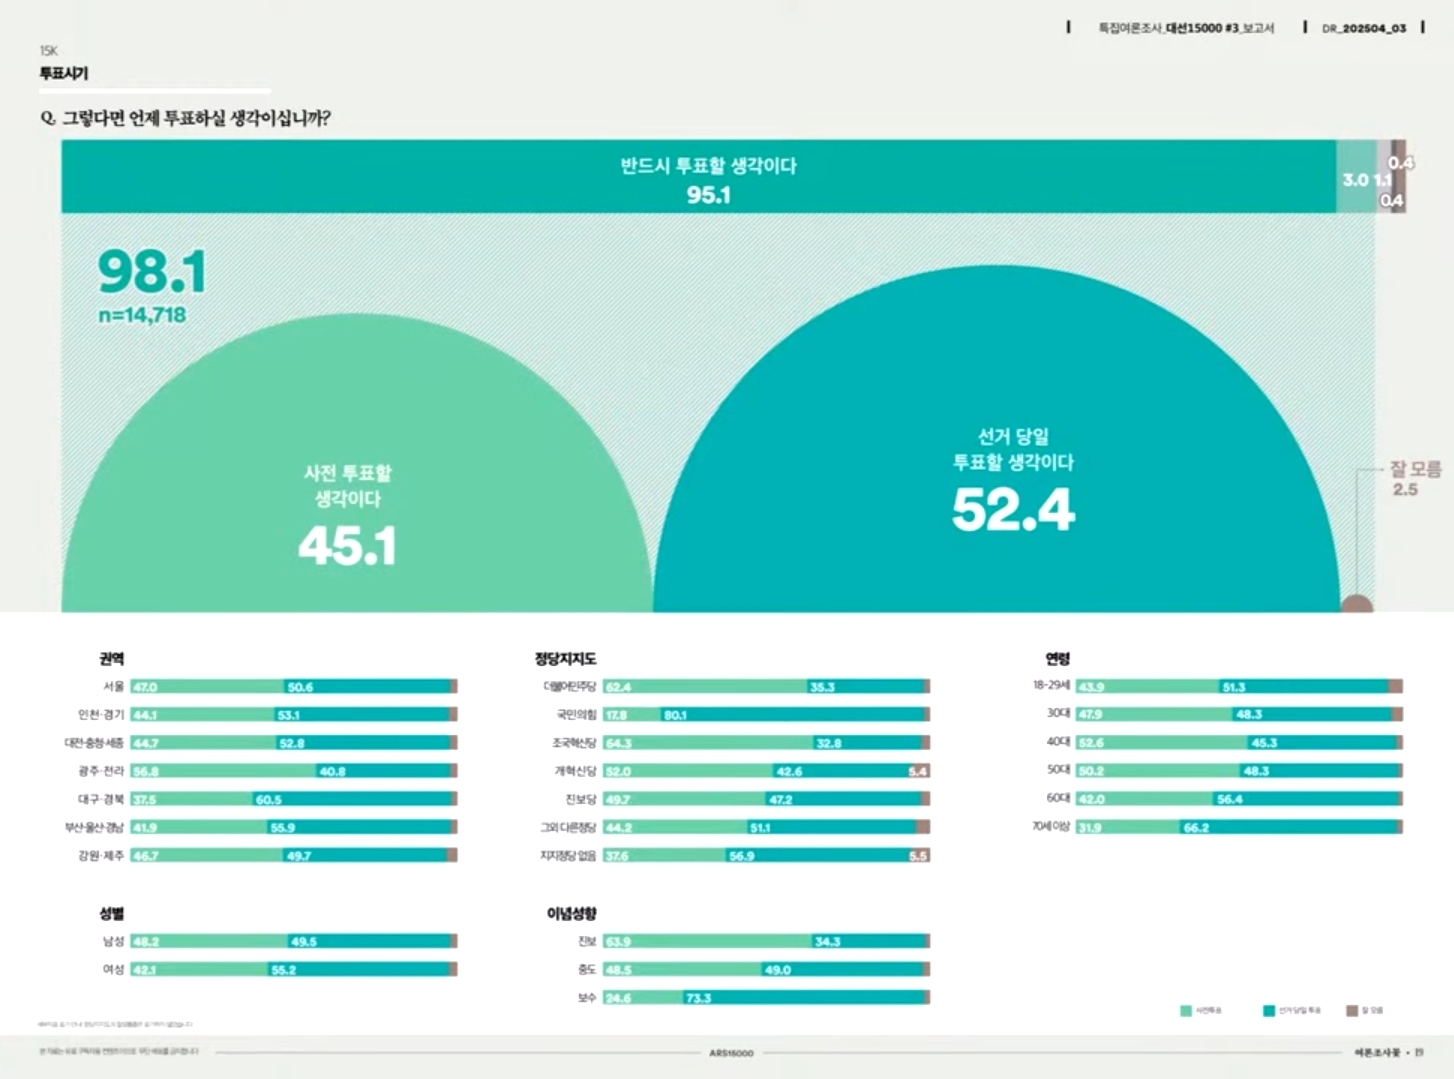Click the '70세 이상' age label
This screenshot has height=1079, width=1454.
tap(1052, 826)
